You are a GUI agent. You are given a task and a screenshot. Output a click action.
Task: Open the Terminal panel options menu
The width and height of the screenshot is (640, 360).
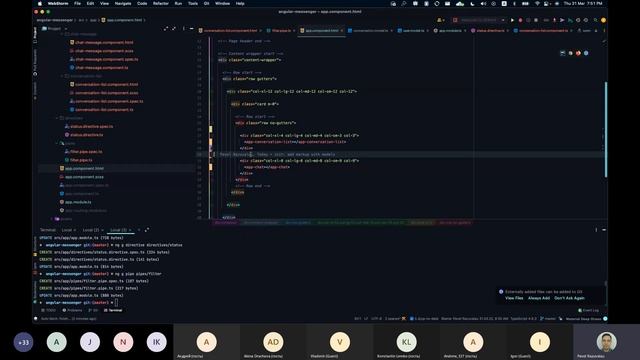(596, 230)
